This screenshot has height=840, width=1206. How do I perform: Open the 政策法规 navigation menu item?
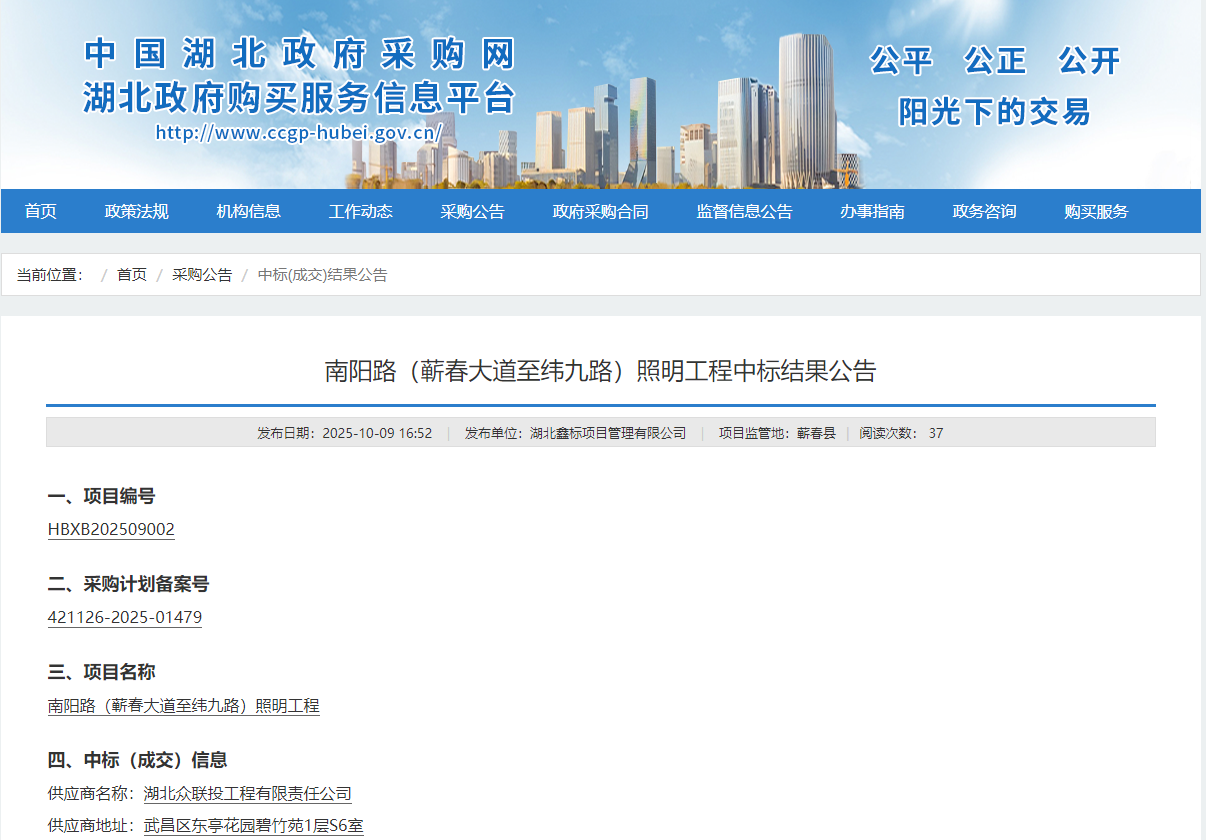pyautogui.click(x=137, y=211)
